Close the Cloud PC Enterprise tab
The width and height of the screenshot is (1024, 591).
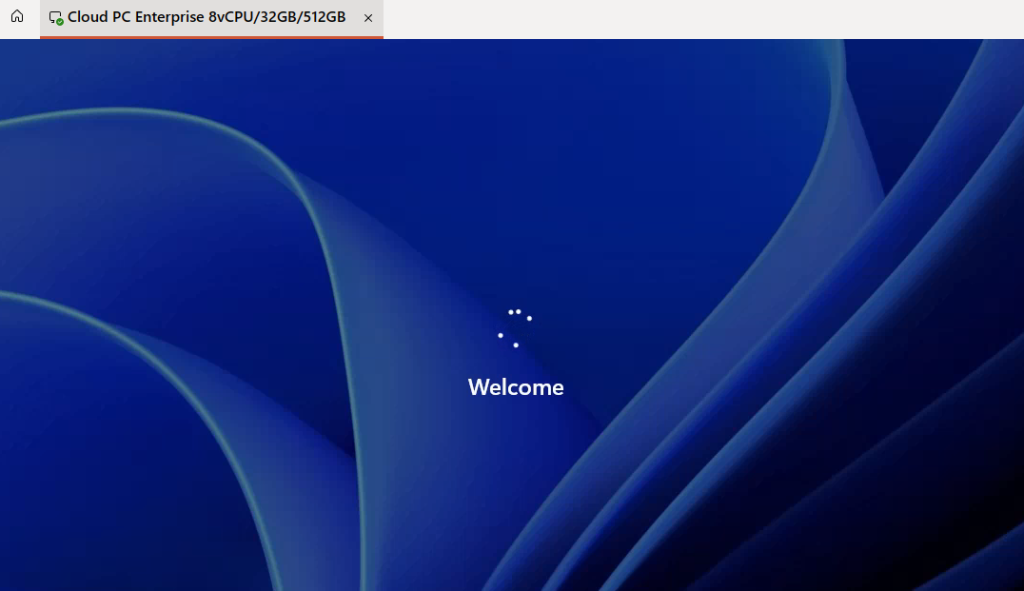coord(368,18)
